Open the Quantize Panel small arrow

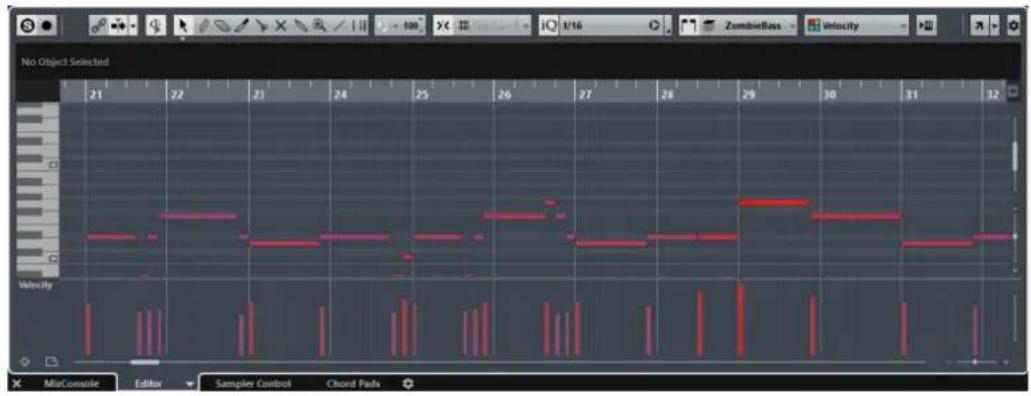(x=668, y=26)
